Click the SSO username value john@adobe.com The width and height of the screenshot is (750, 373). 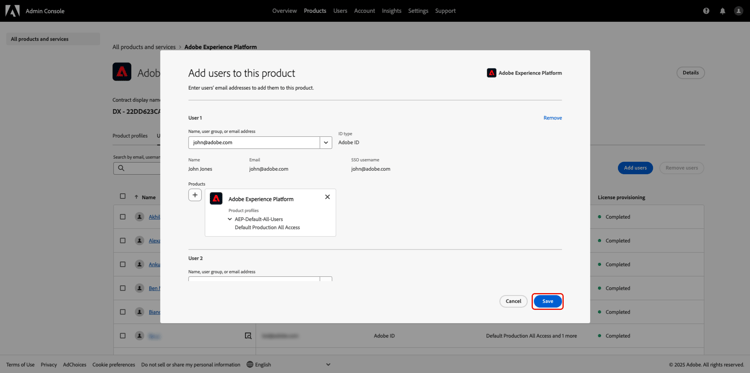coord(371,169)
